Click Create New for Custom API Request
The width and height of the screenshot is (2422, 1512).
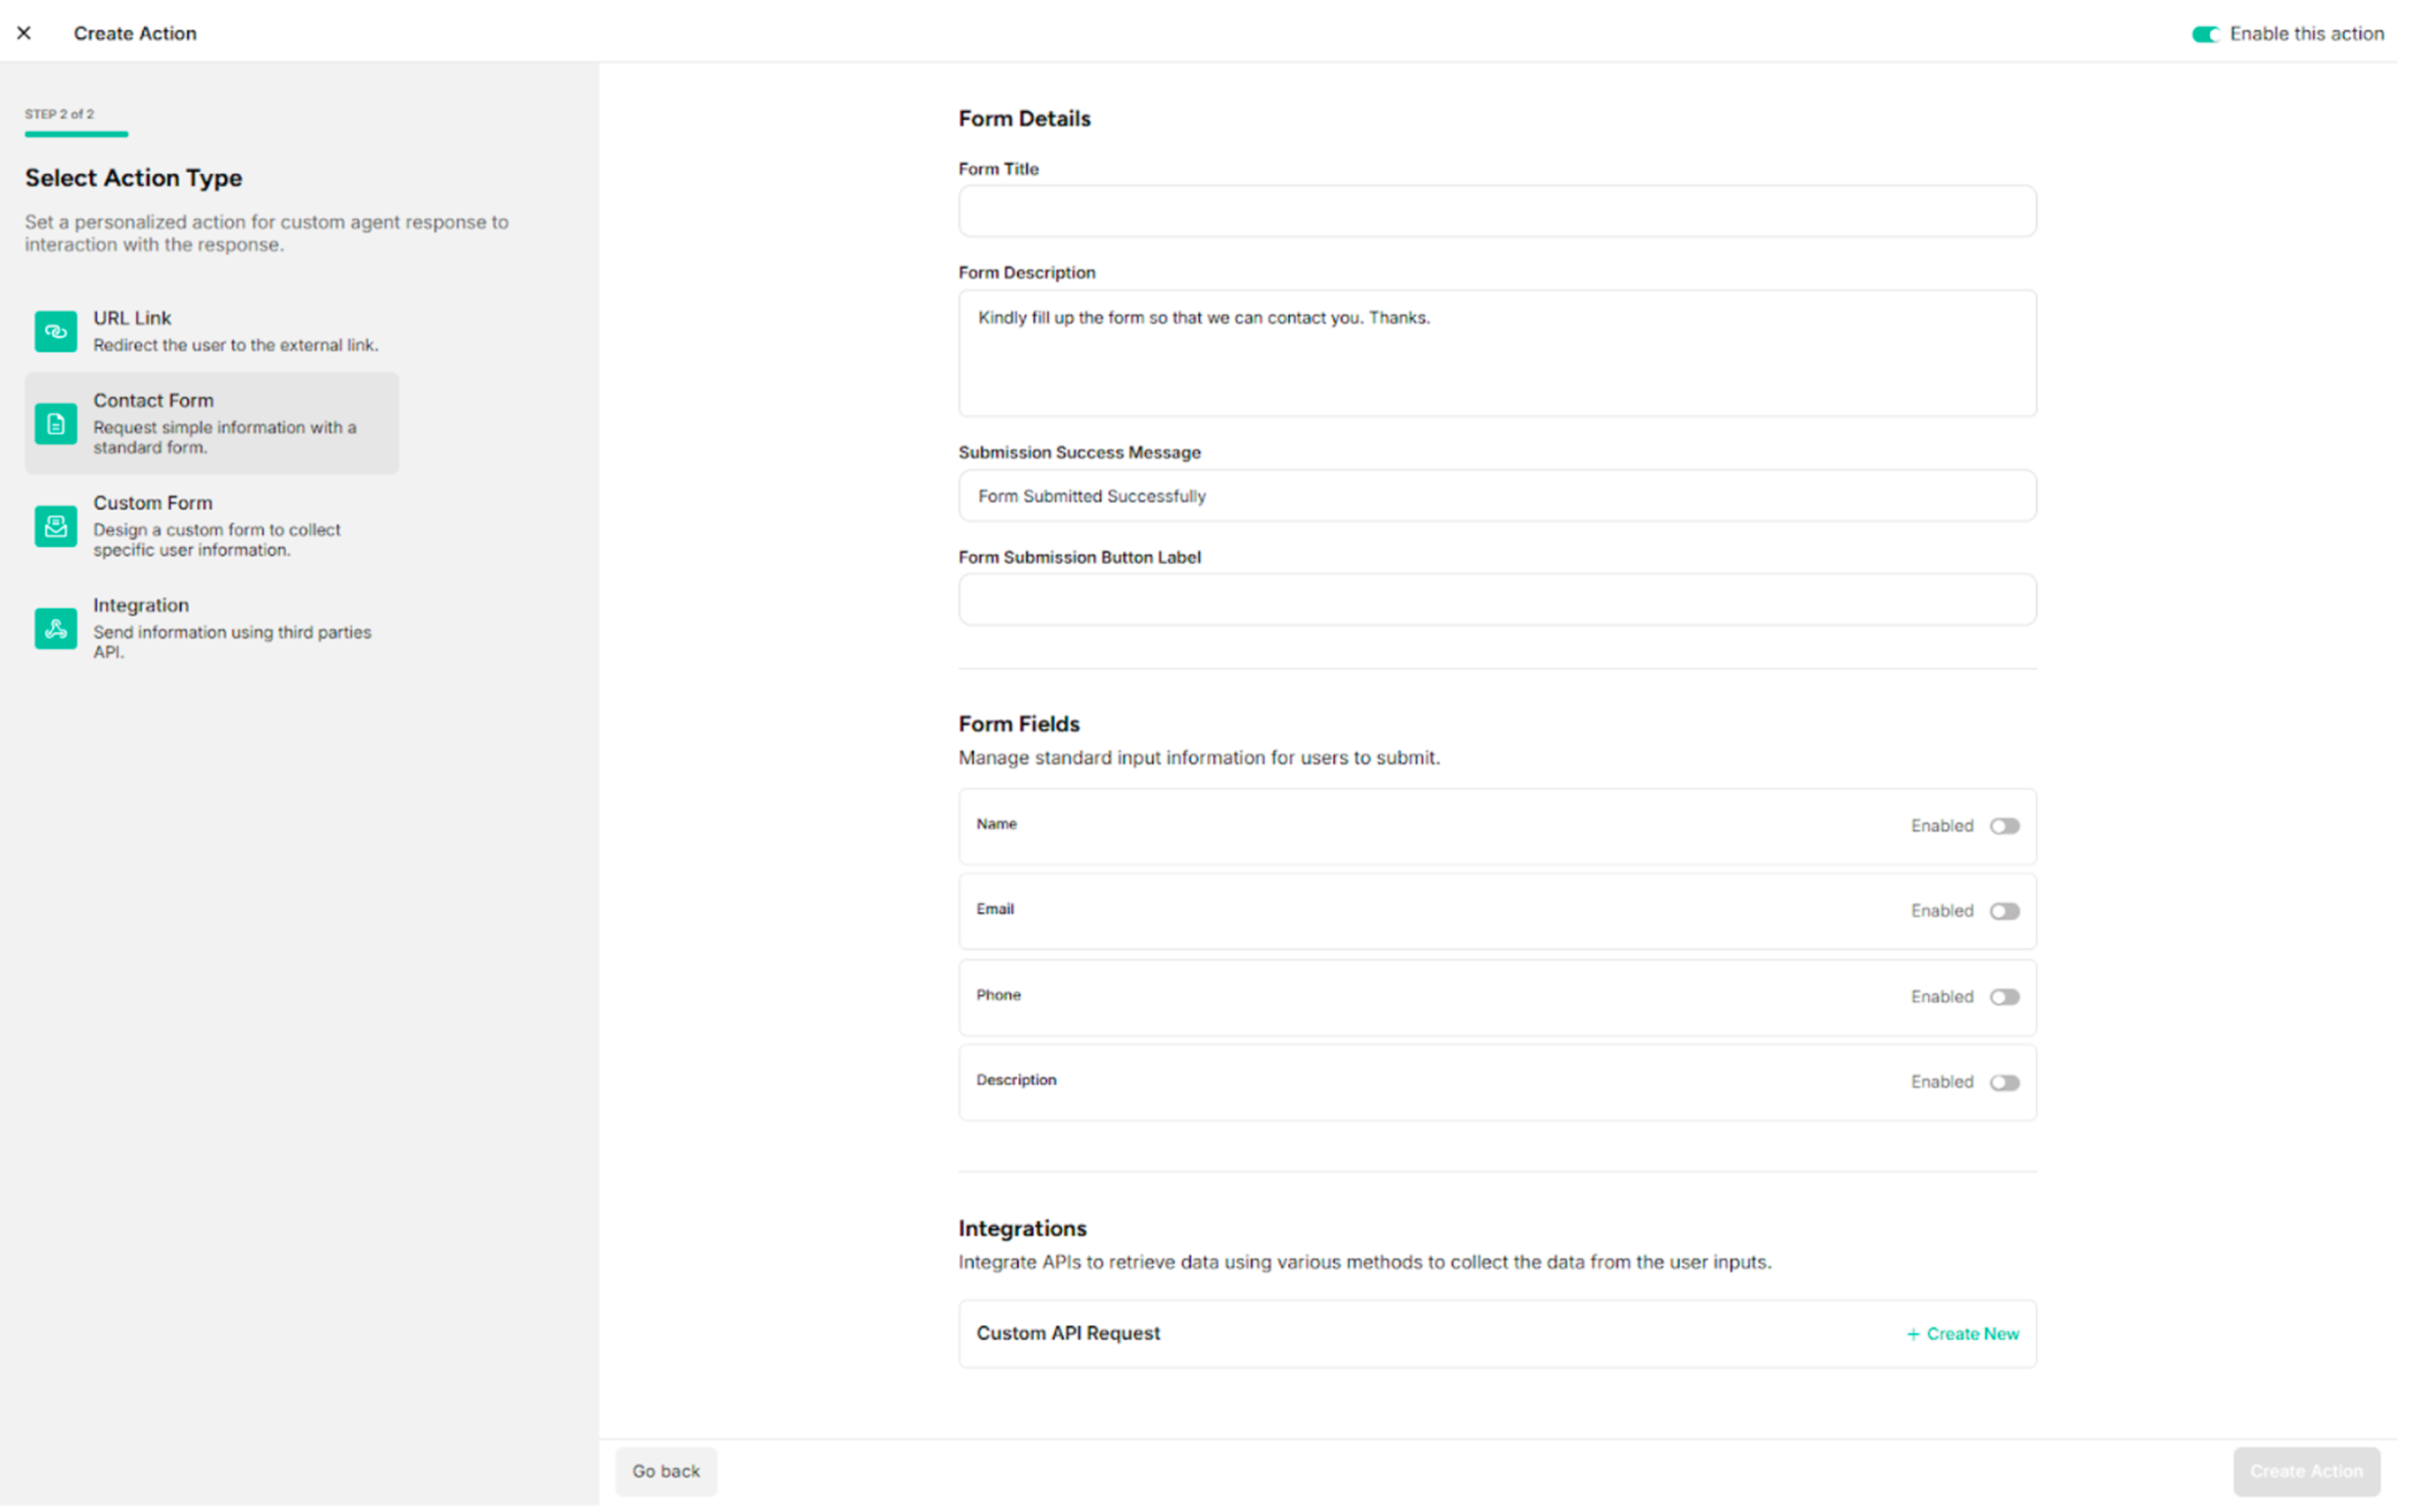pos(1963,1335)
